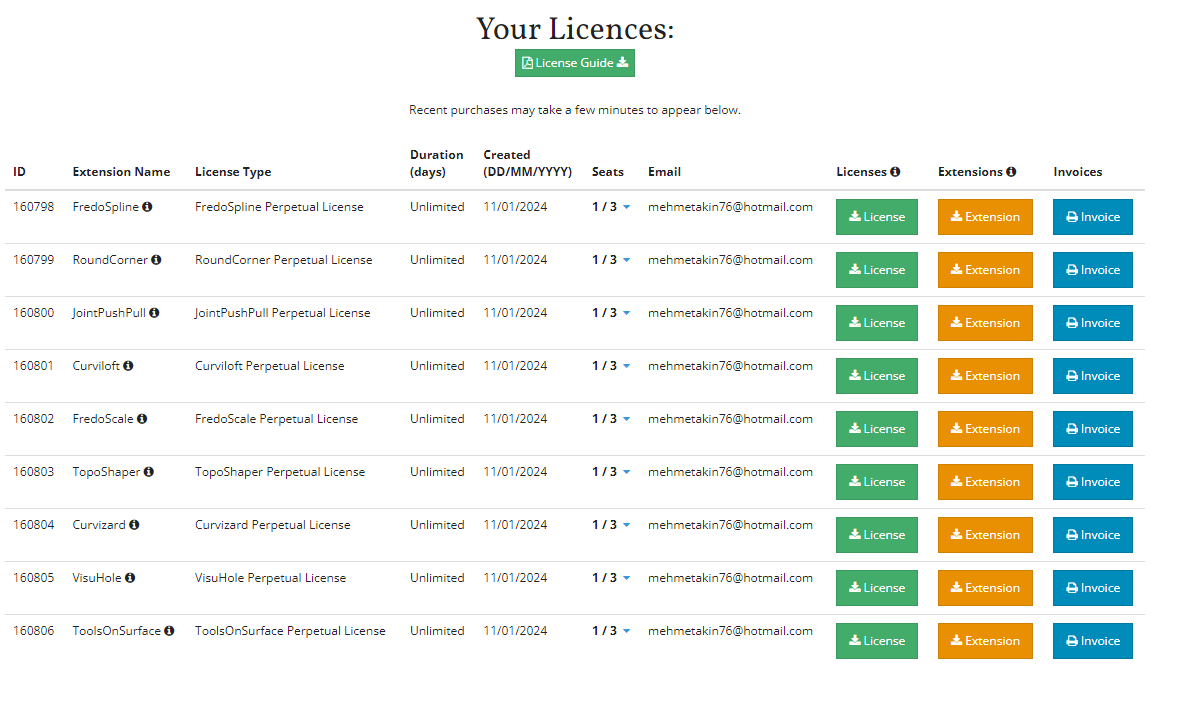Expand seats dropdown for Curvizard row
The height and width of the screenshot is (711, 1185).
pyautogui.click(x=627, y=524)
